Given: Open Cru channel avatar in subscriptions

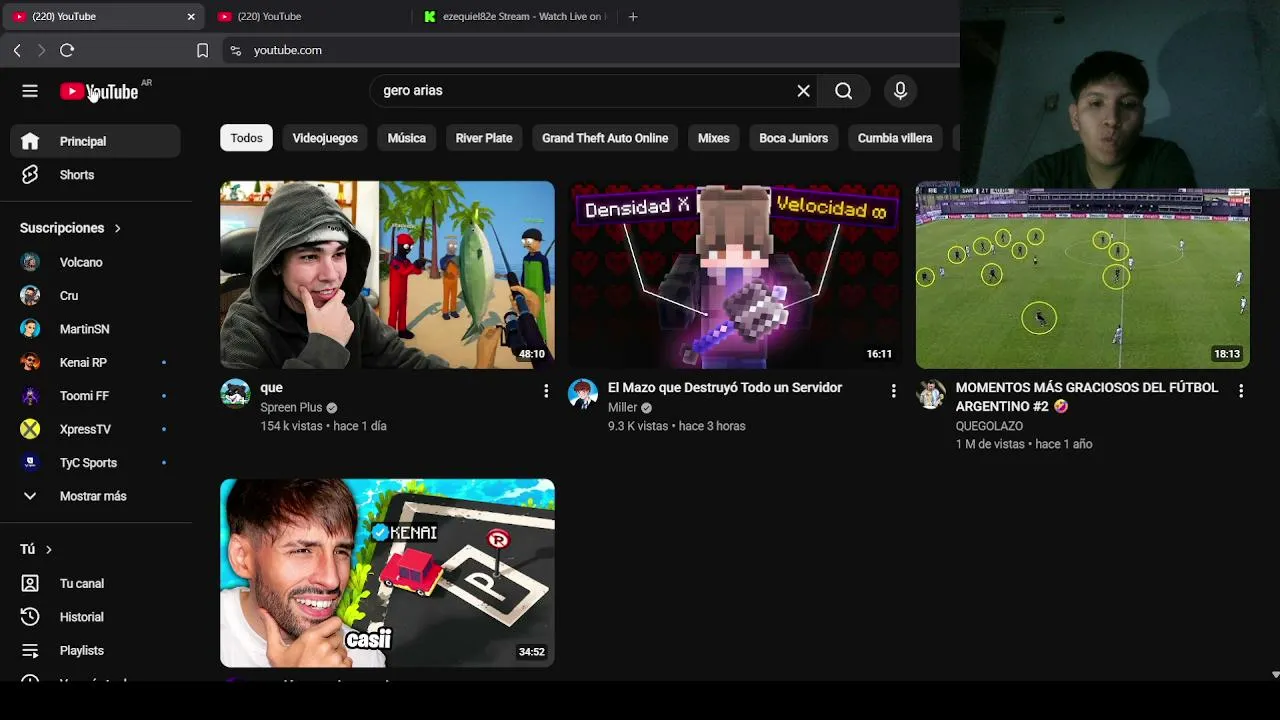Looking at the screenshot, I should 30,296.
